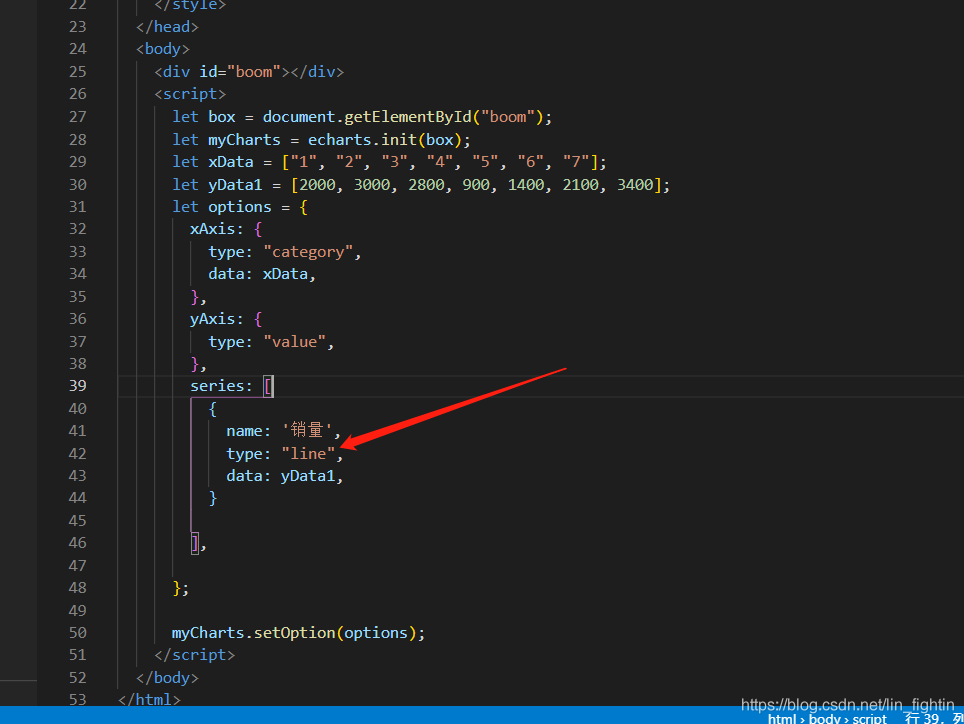
Task: Click the yAxis property key
Action: click(x=213, y=319)
